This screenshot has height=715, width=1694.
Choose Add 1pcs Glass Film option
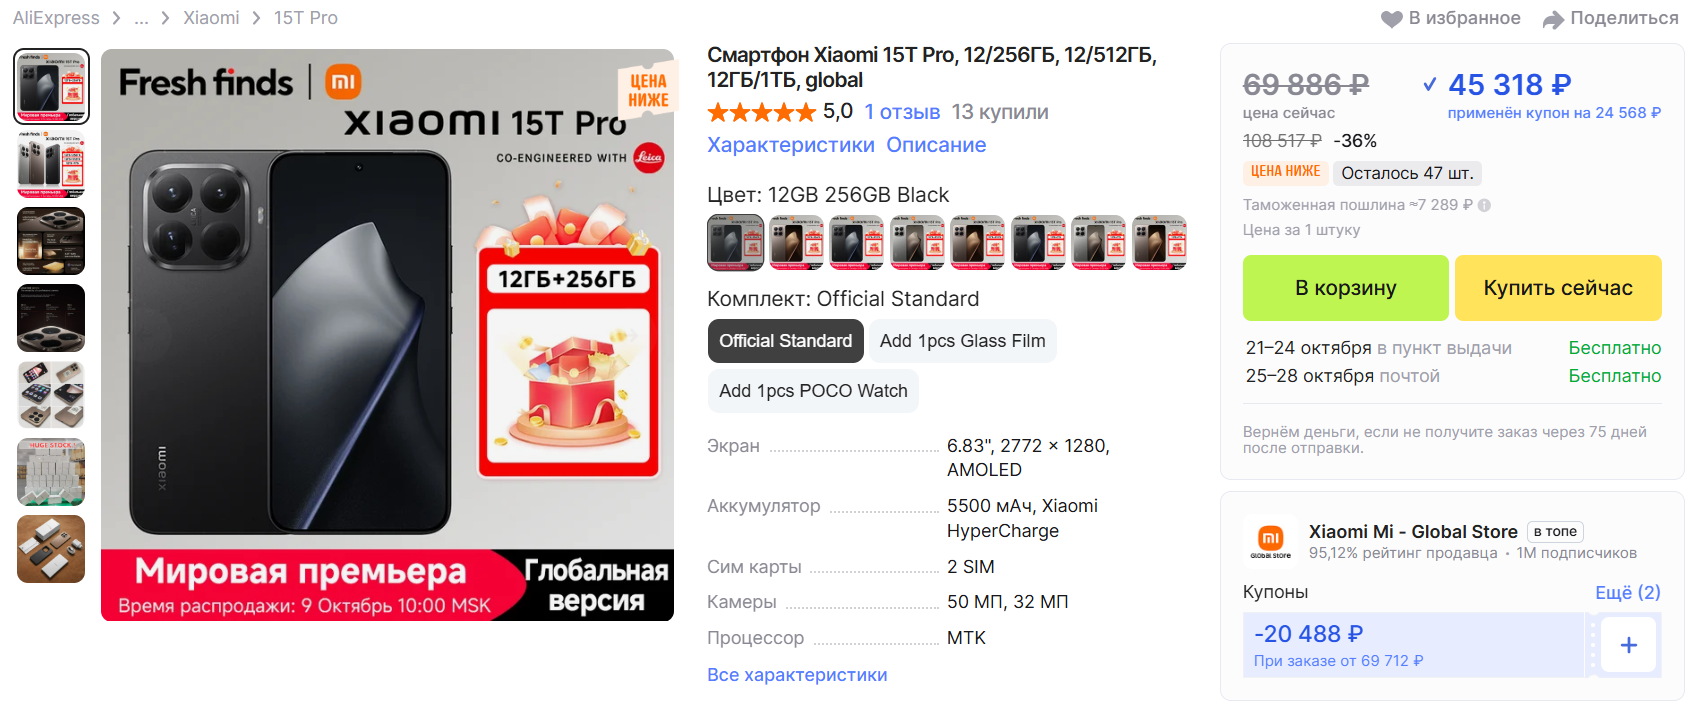click(x=962, y=341)
